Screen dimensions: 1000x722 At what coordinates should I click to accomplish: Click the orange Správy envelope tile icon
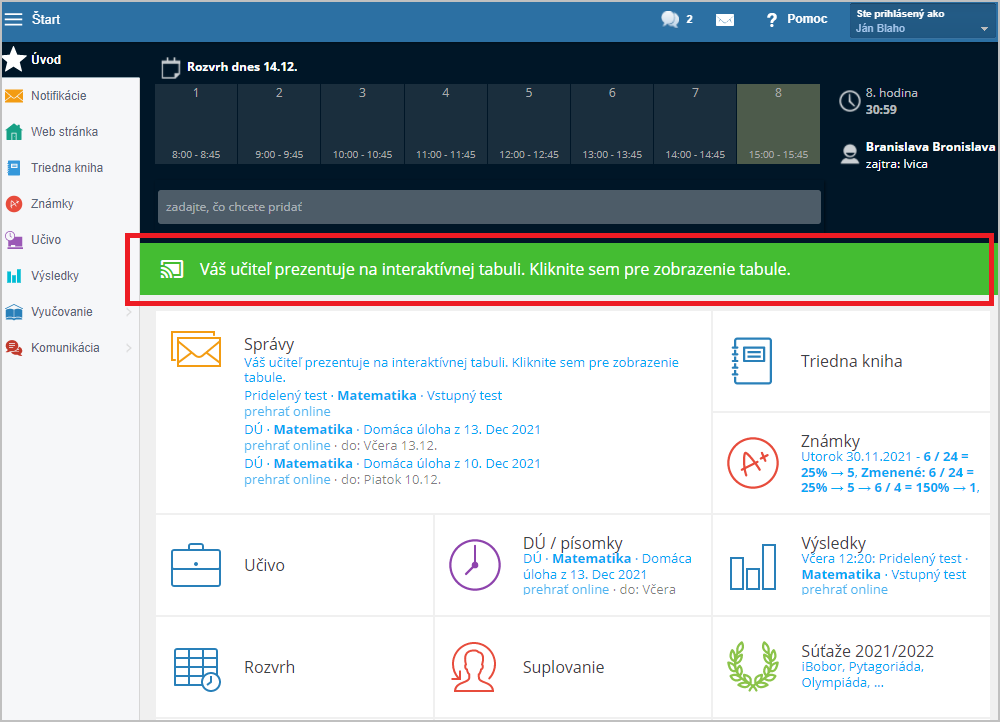point(196,349)
